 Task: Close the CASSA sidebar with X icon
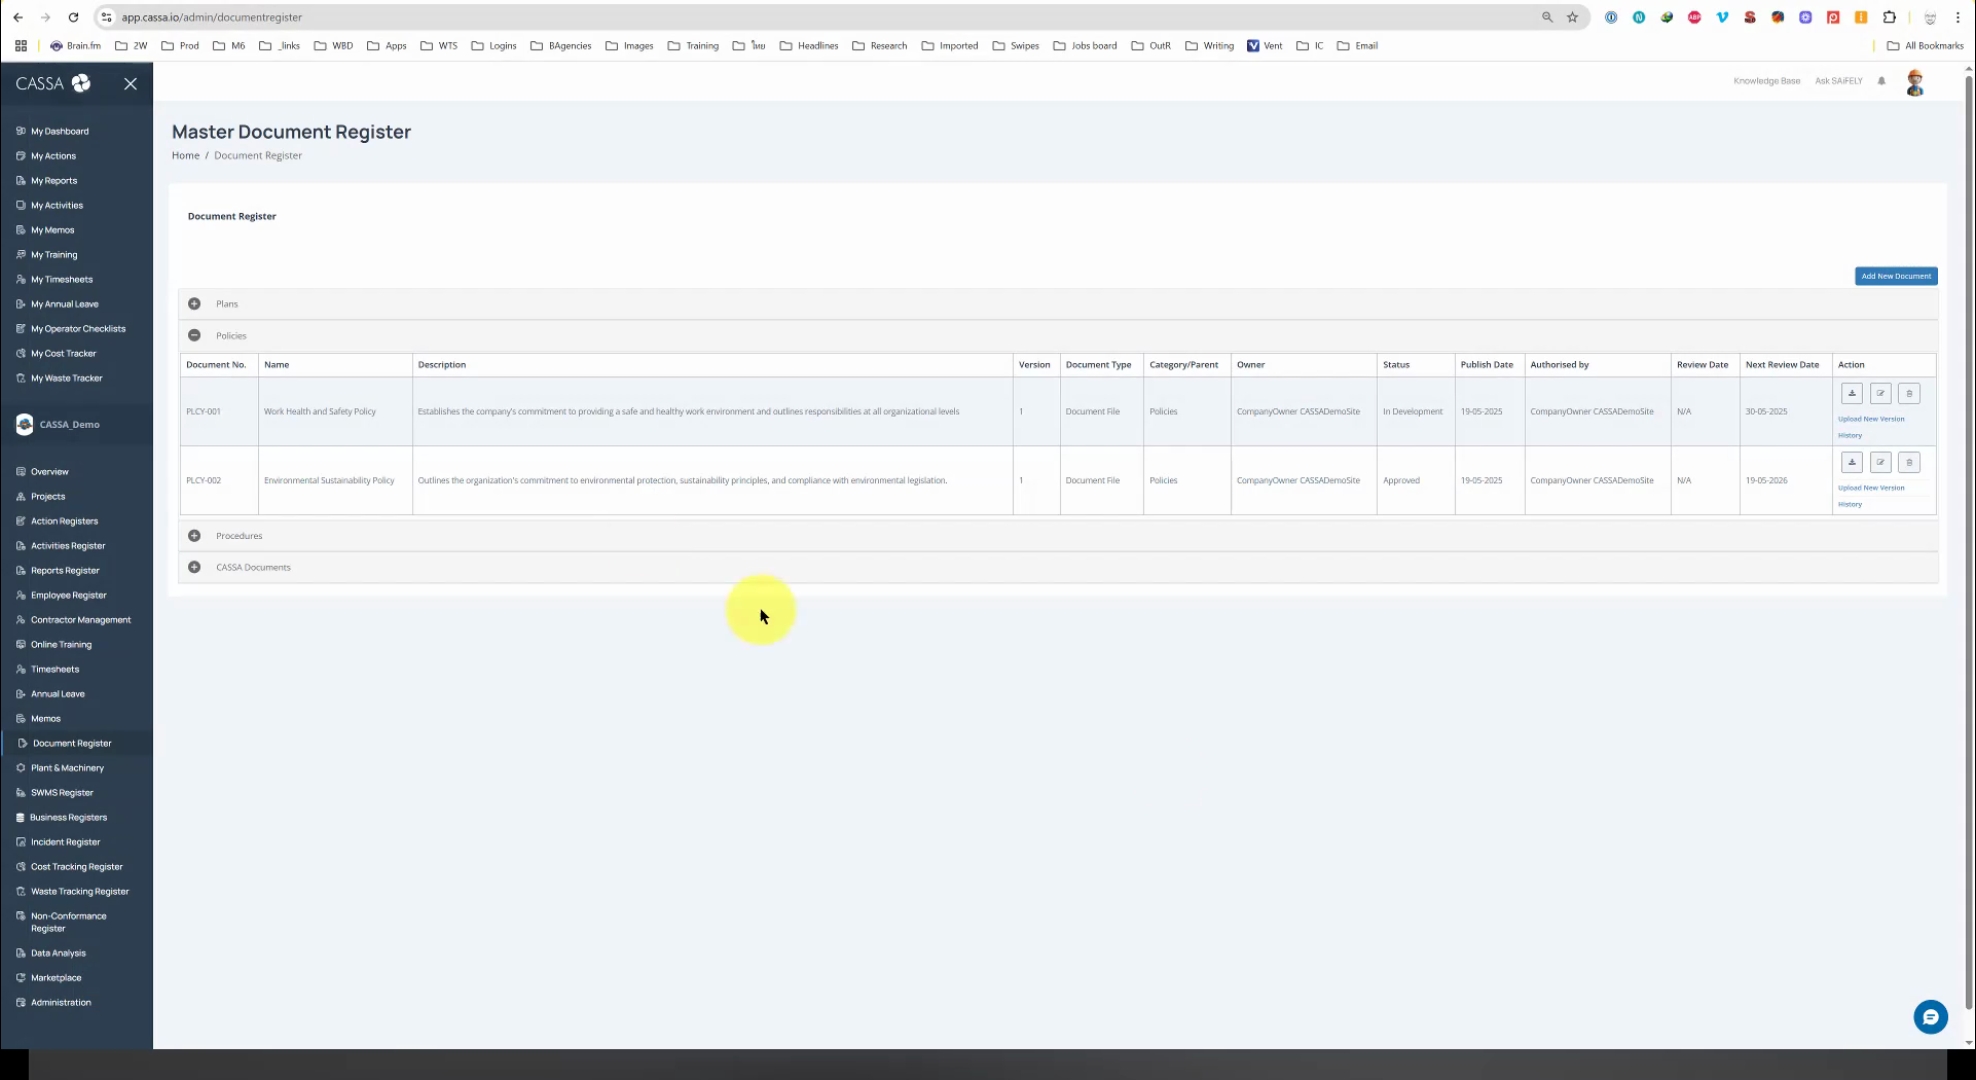tap(130, 84)
